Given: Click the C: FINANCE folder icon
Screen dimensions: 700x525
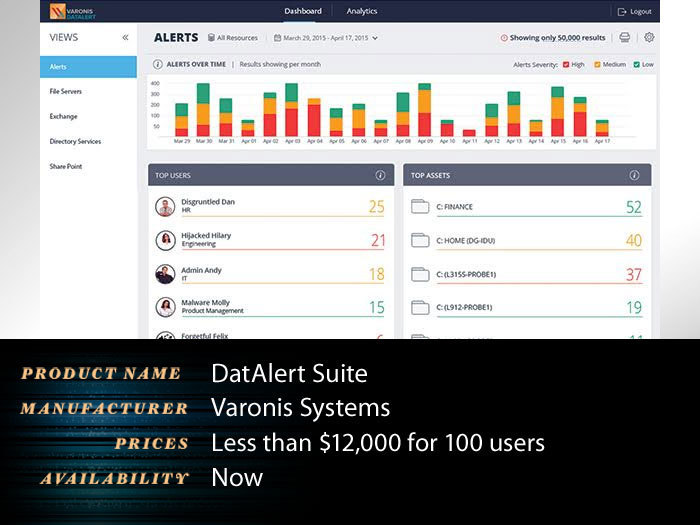Looking at the screenshot, I should [420, 206].
